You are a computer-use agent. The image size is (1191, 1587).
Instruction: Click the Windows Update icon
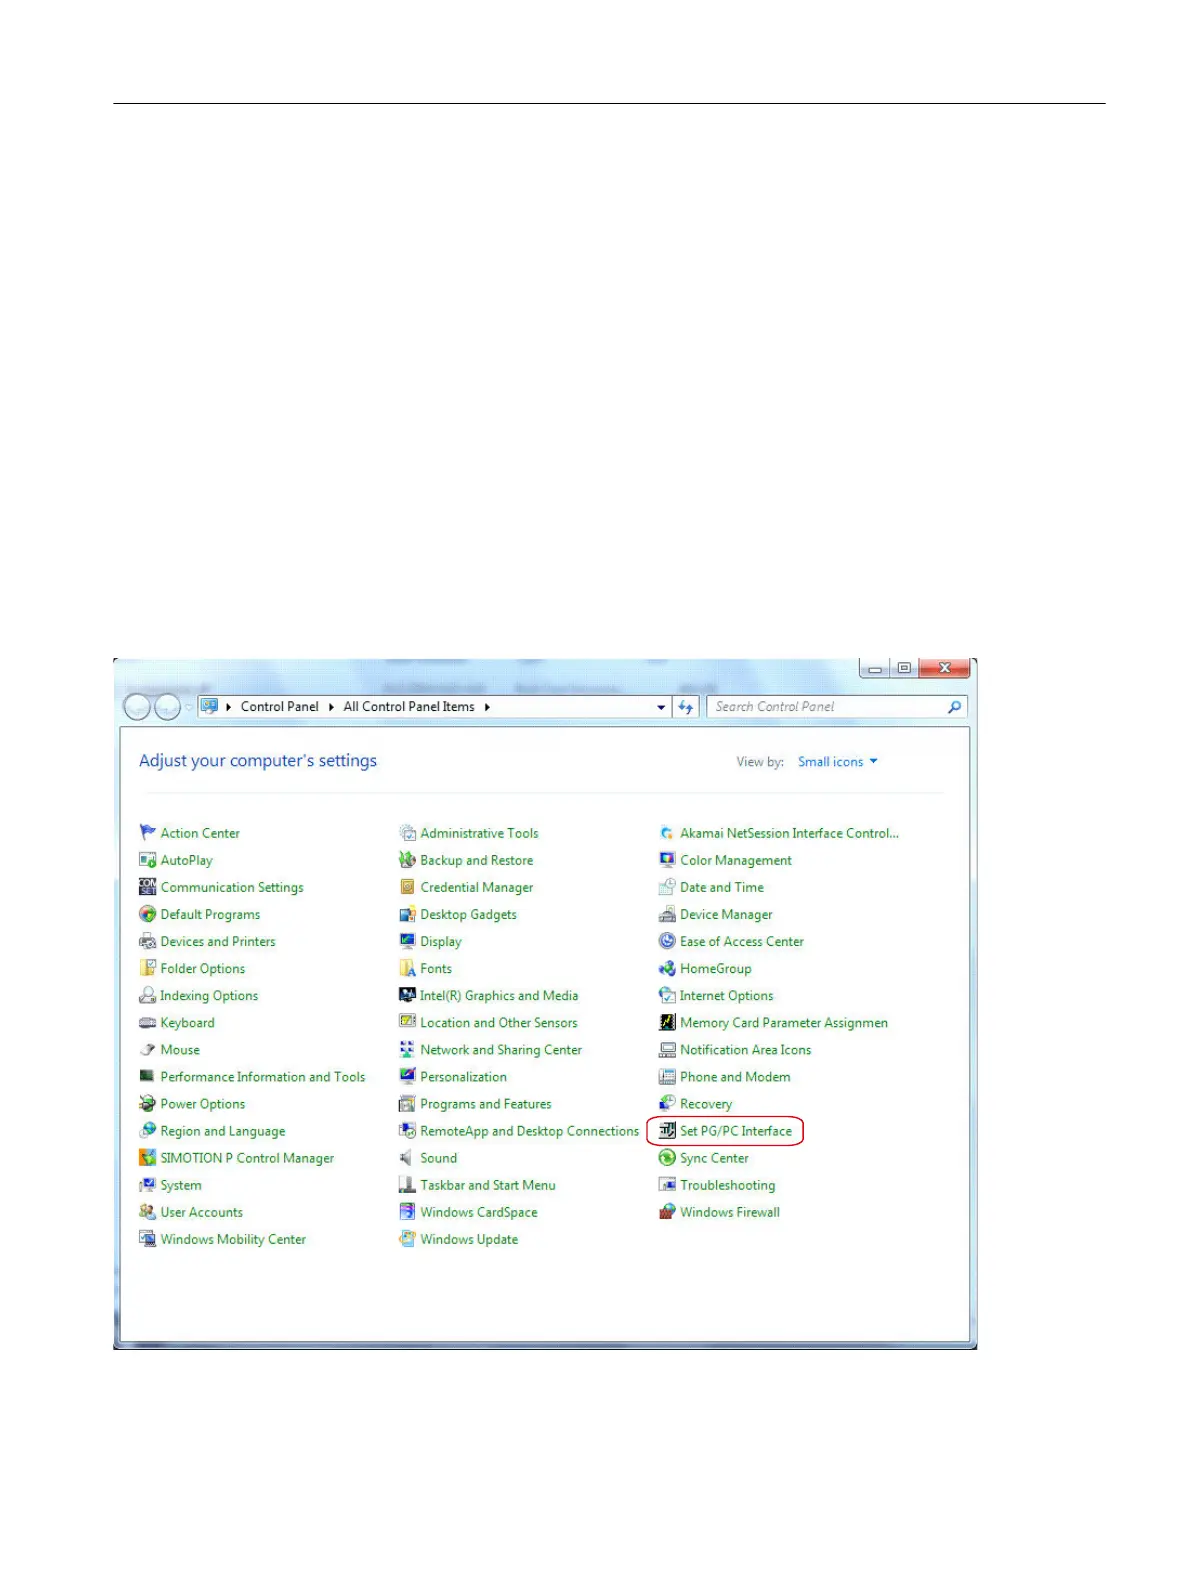[407, 1238]
